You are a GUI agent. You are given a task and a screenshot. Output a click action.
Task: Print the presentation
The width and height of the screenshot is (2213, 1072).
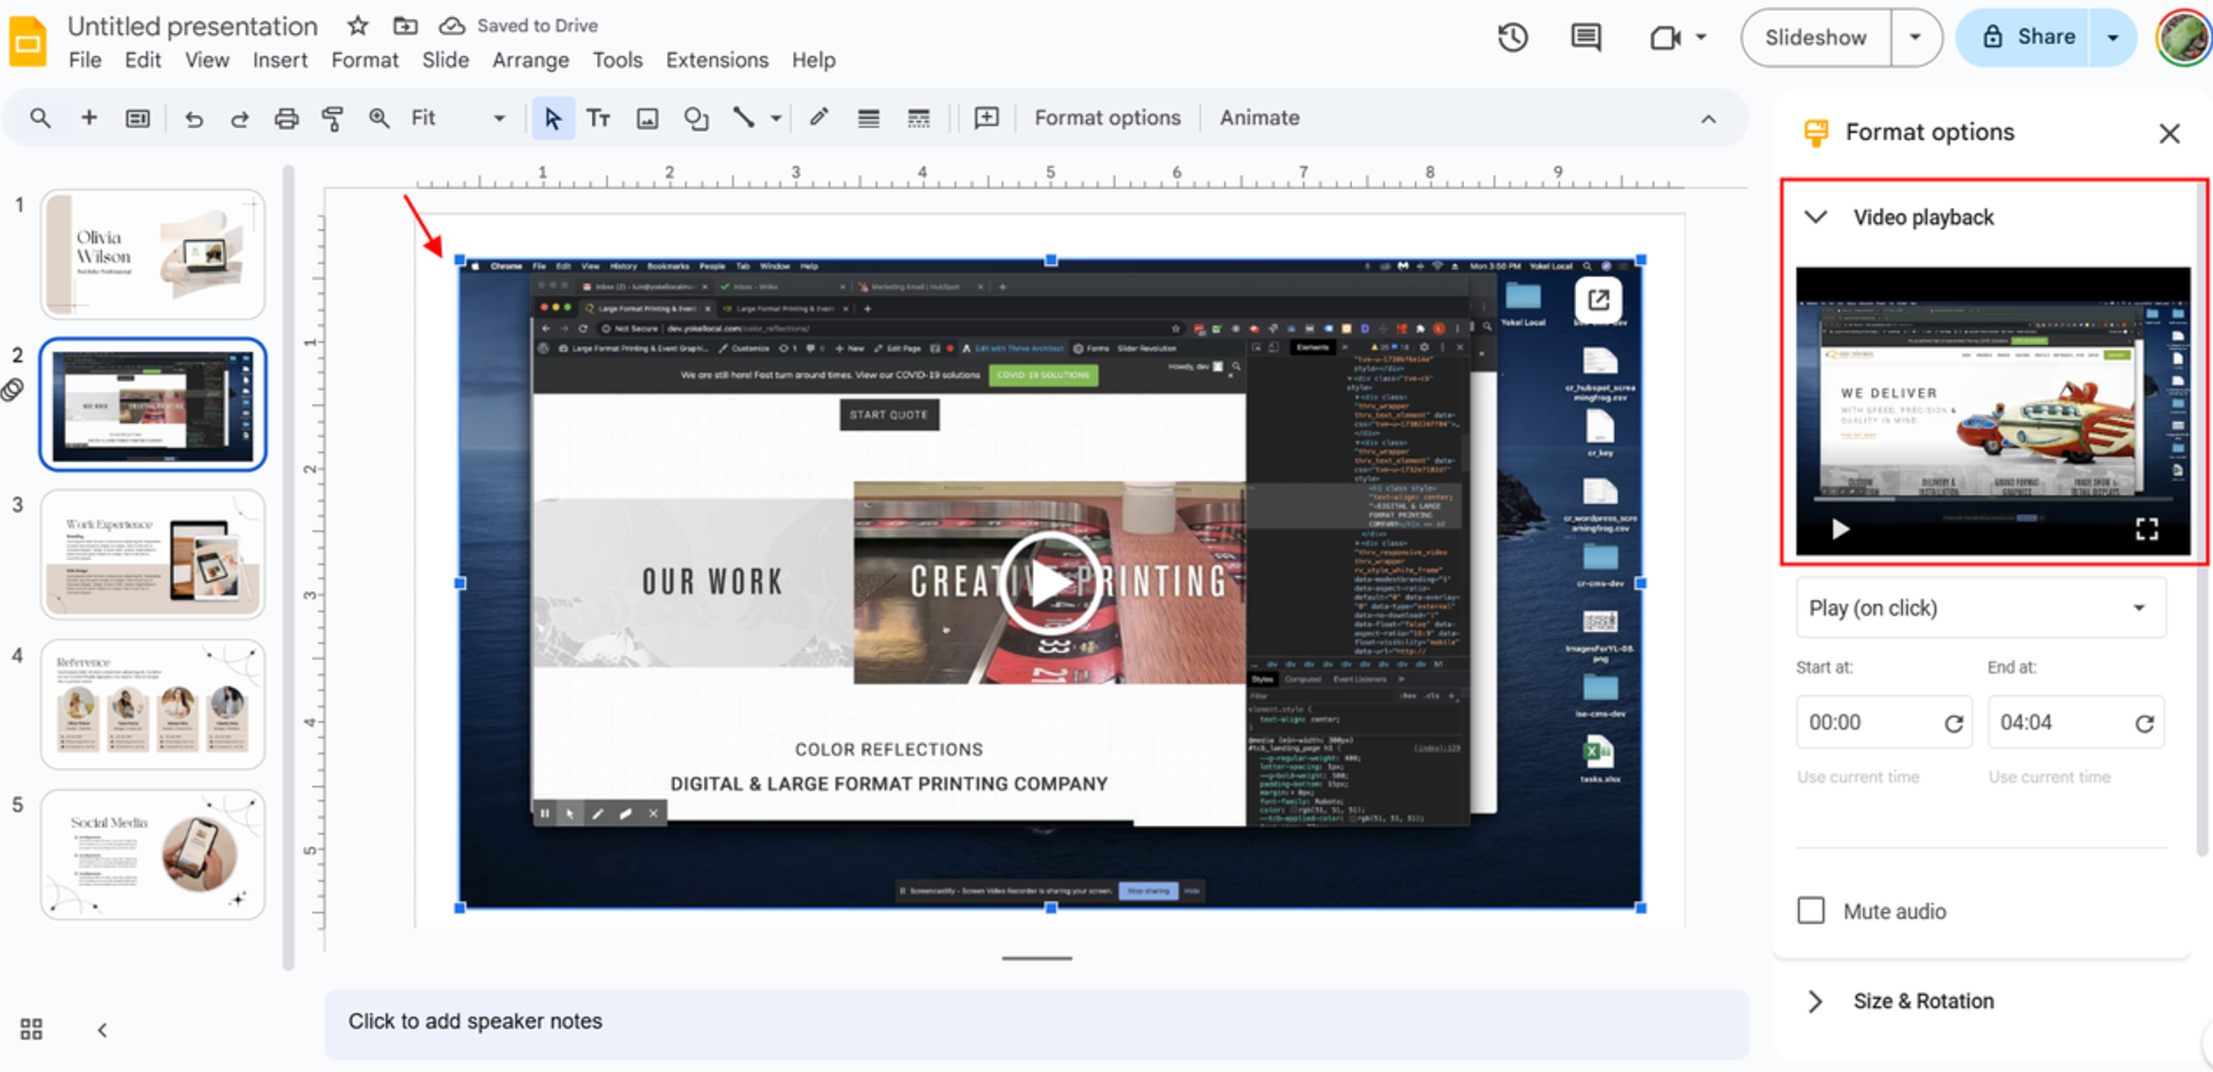point(286,119)
